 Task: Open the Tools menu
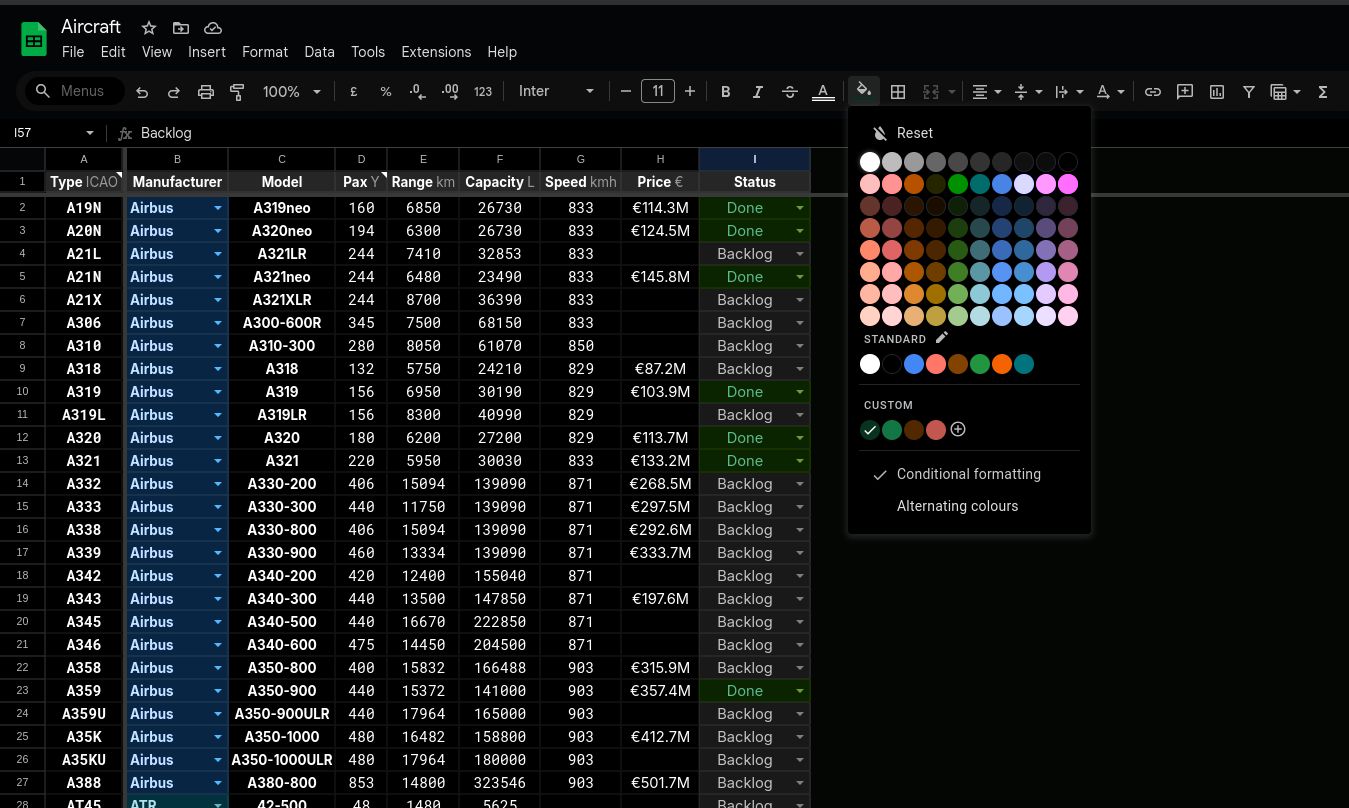click(368, 52)
